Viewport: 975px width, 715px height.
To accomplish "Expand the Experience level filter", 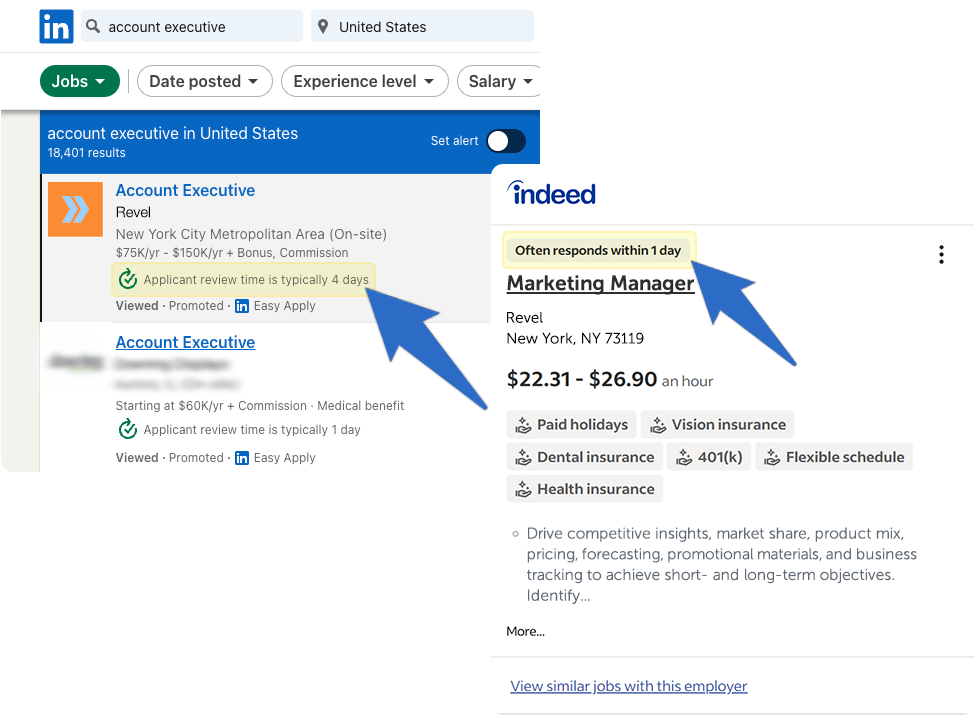I will click(x=364, y=81).
